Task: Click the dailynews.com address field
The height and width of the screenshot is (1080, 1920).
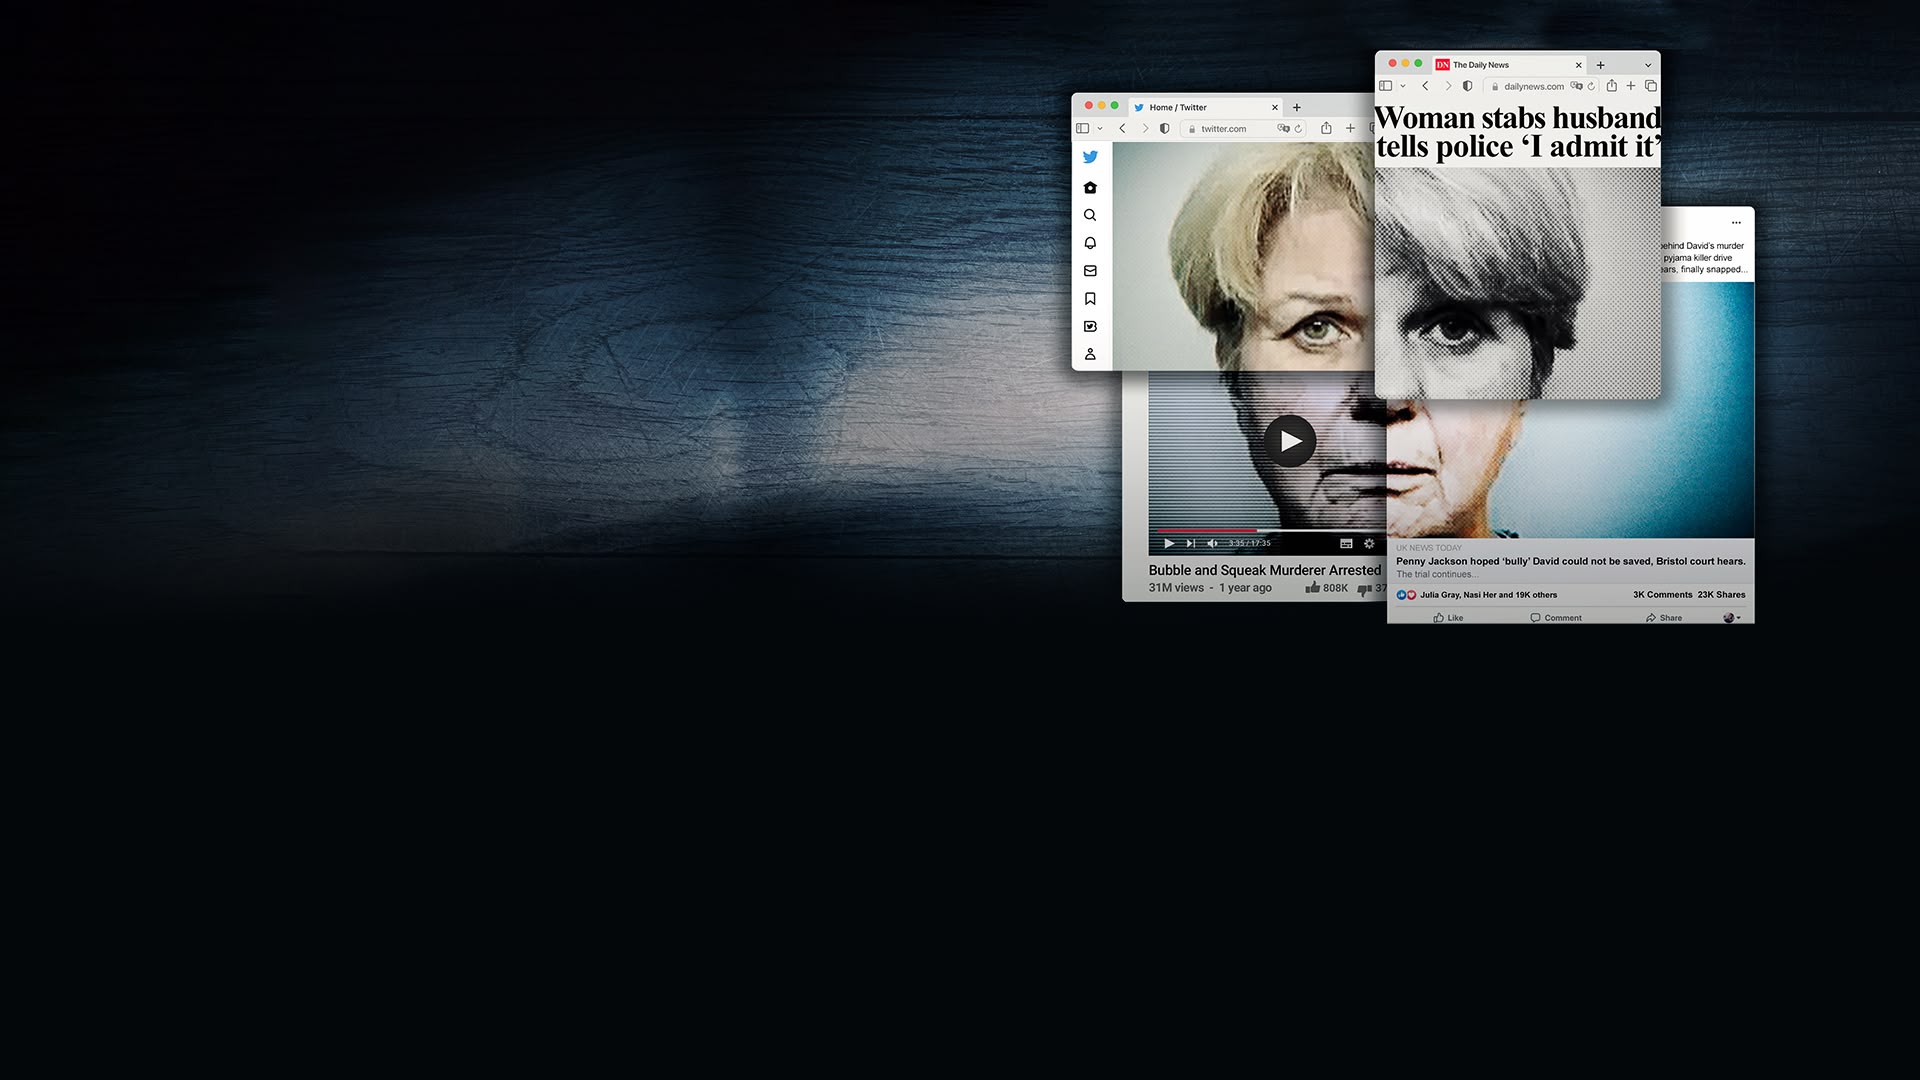Action: point(1533,87)
